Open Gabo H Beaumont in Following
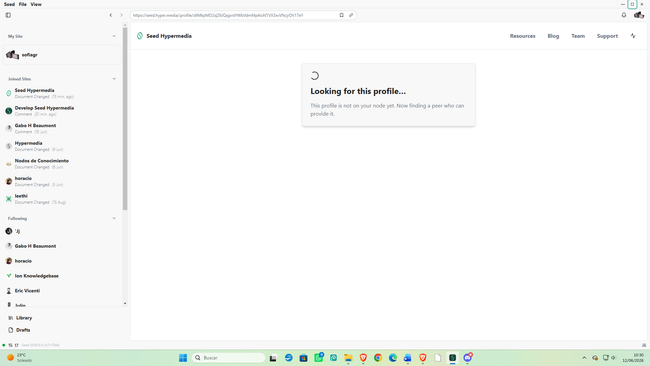 (x=62, y=246)
